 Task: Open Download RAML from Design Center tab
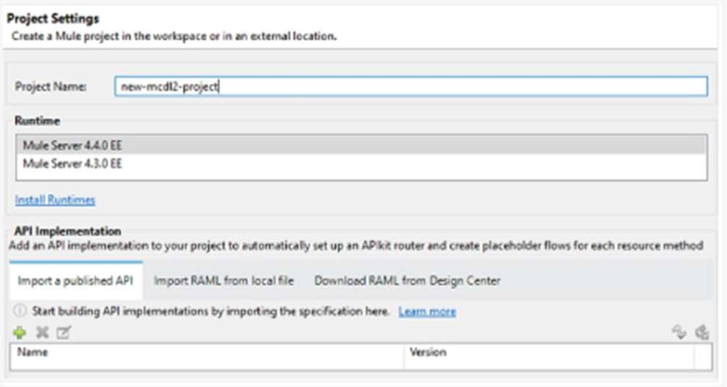click(407, 280)
